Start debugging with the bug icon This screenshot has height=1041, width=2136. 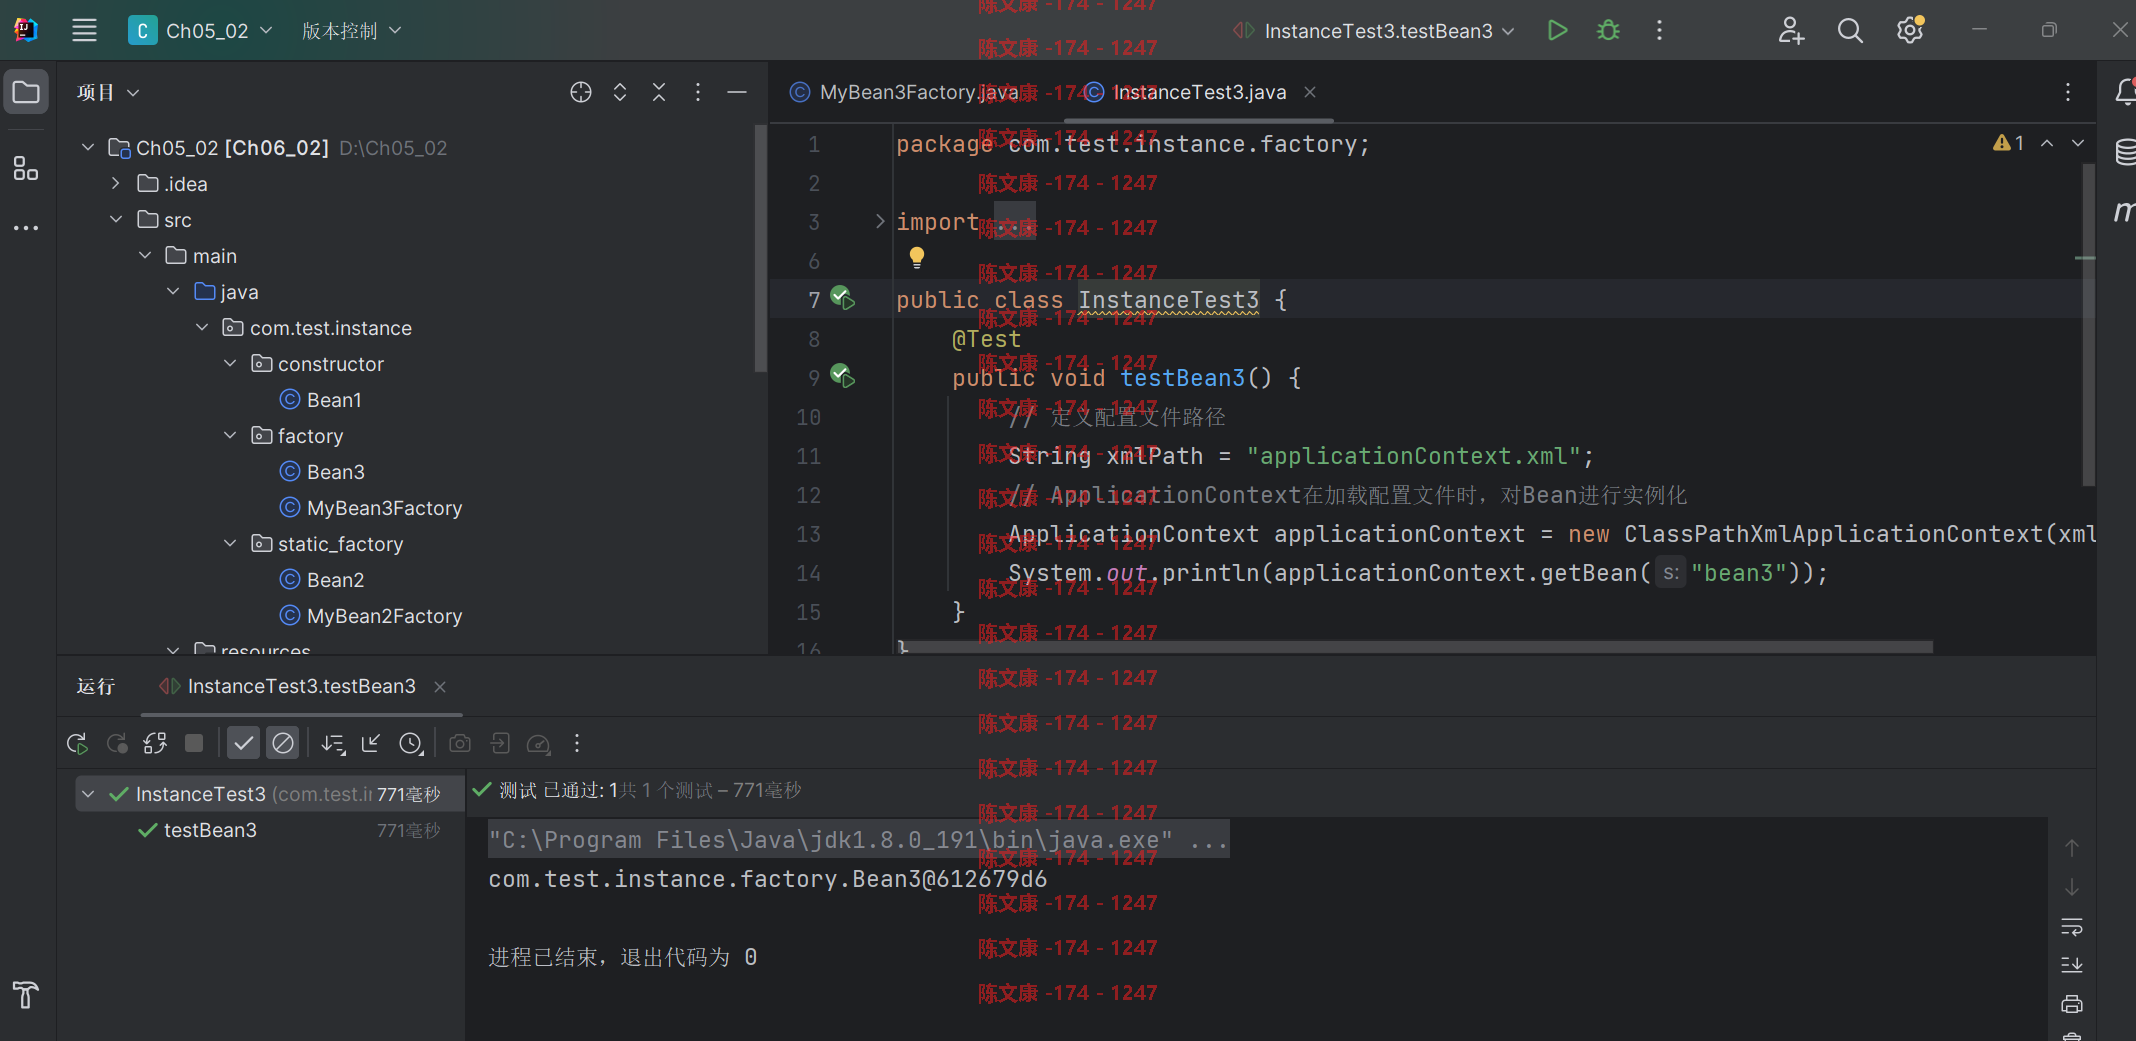click(1608, 30)
